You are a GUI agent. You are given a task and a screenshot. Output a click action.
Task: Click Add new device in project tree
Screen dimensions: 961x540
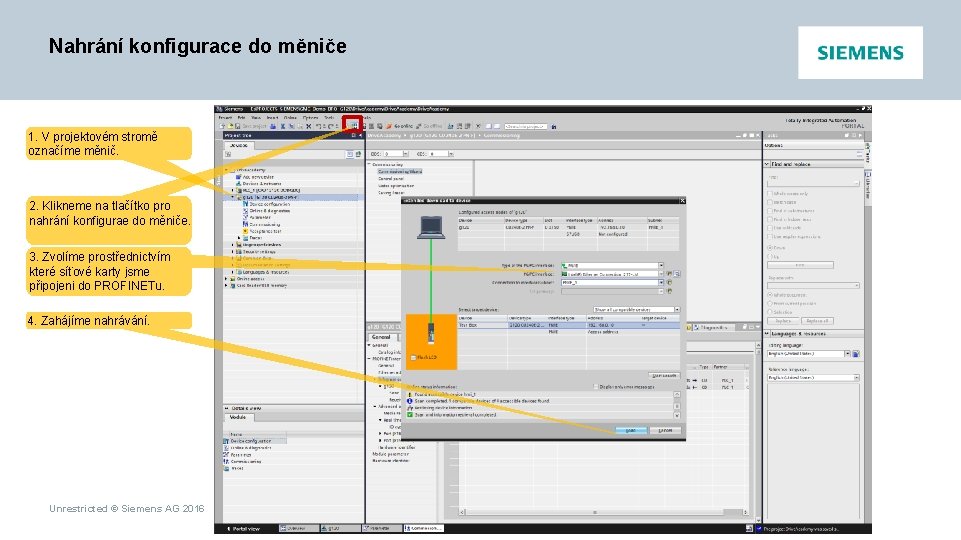(x=258, y=177)
